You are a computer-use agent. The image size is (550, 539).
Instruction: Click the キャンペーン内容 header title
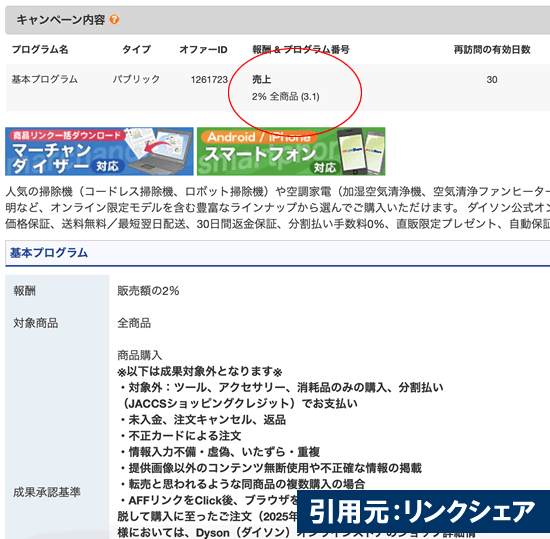tap(61, 20)
